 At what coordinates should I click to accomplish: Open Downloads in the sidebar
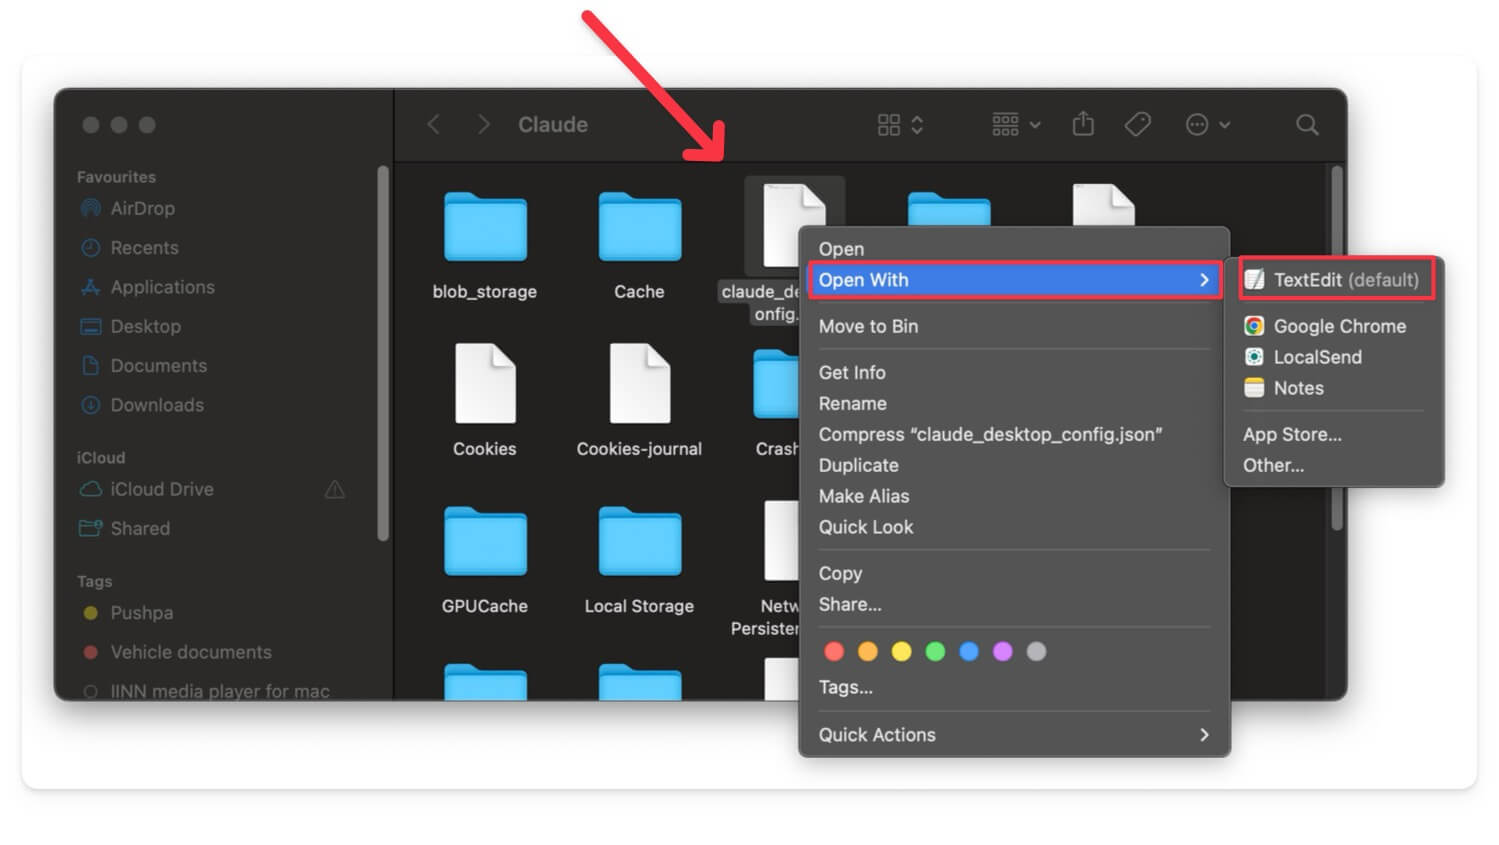(x=157, y=405)
